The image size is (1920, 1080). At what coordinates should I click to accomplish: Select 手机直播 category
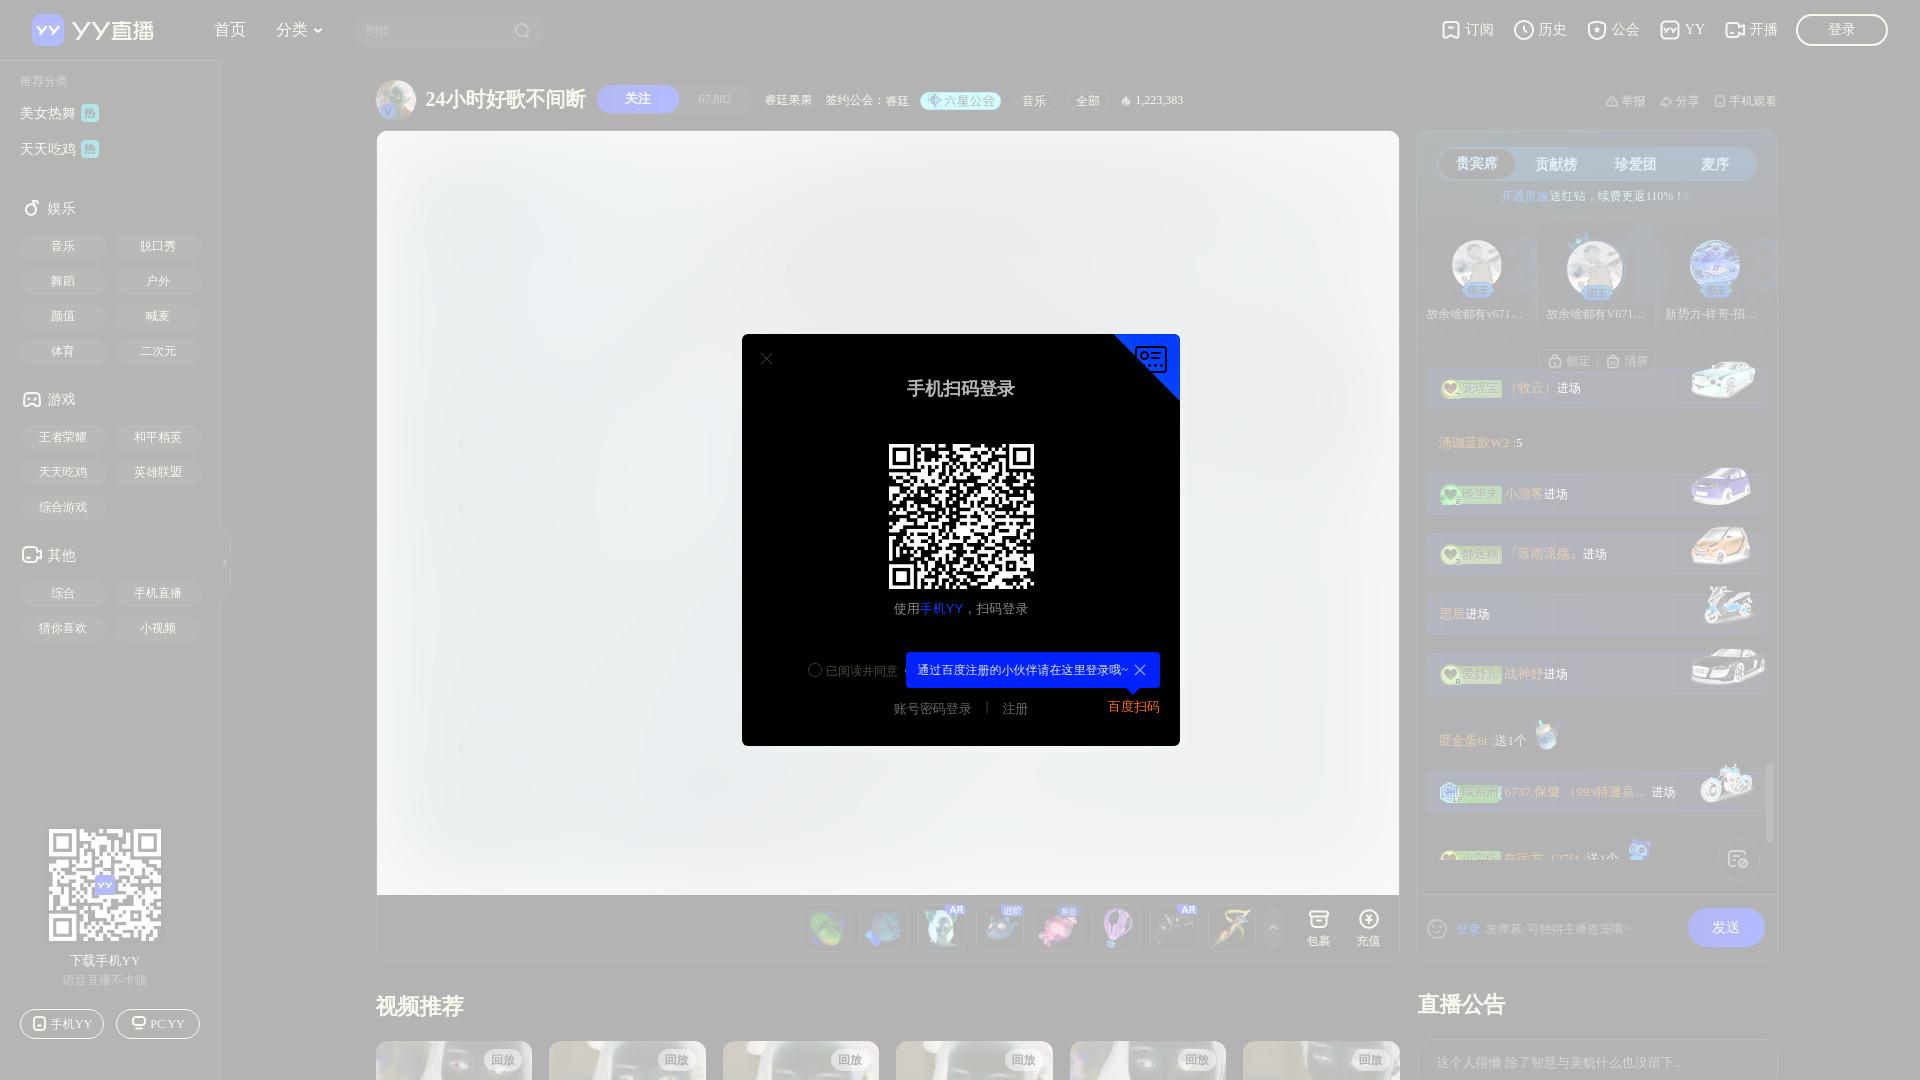158,593
